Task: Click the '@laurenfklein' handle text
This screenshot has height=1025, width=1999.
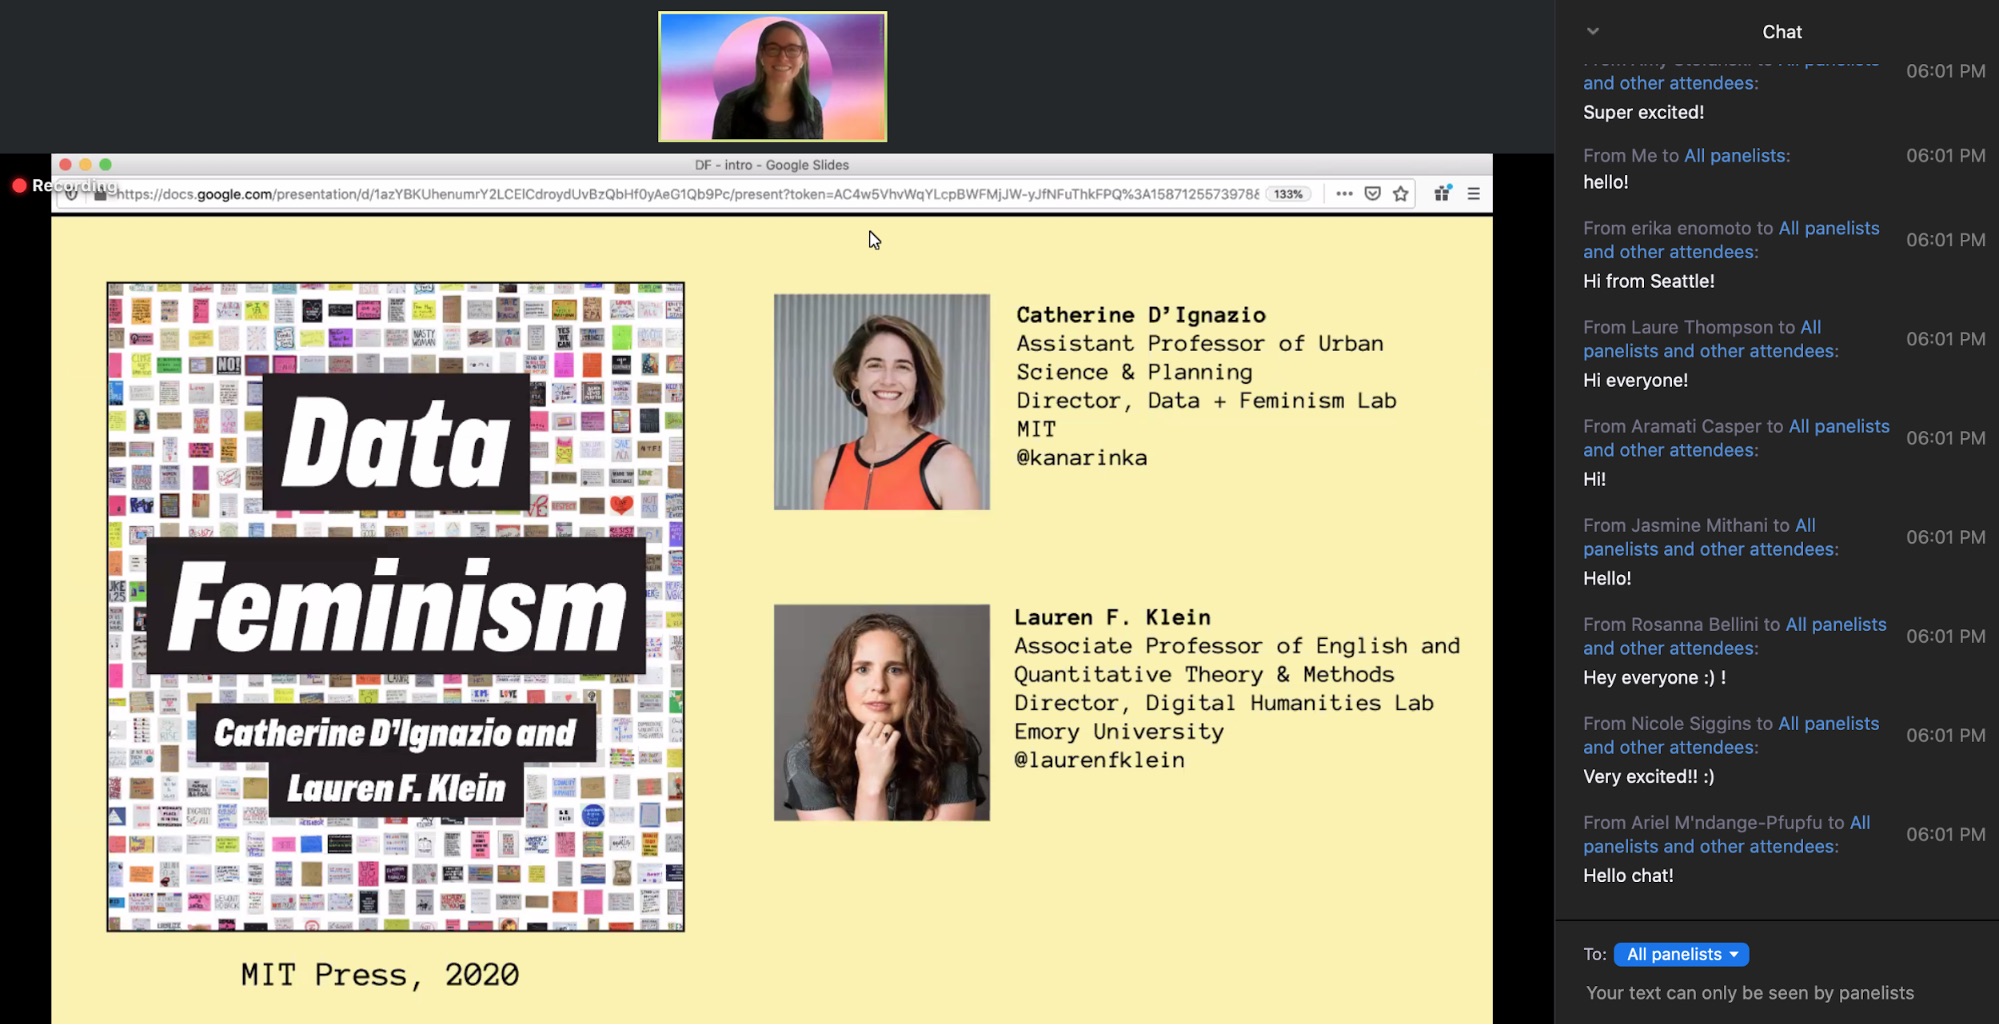Action: point(1099,760)
